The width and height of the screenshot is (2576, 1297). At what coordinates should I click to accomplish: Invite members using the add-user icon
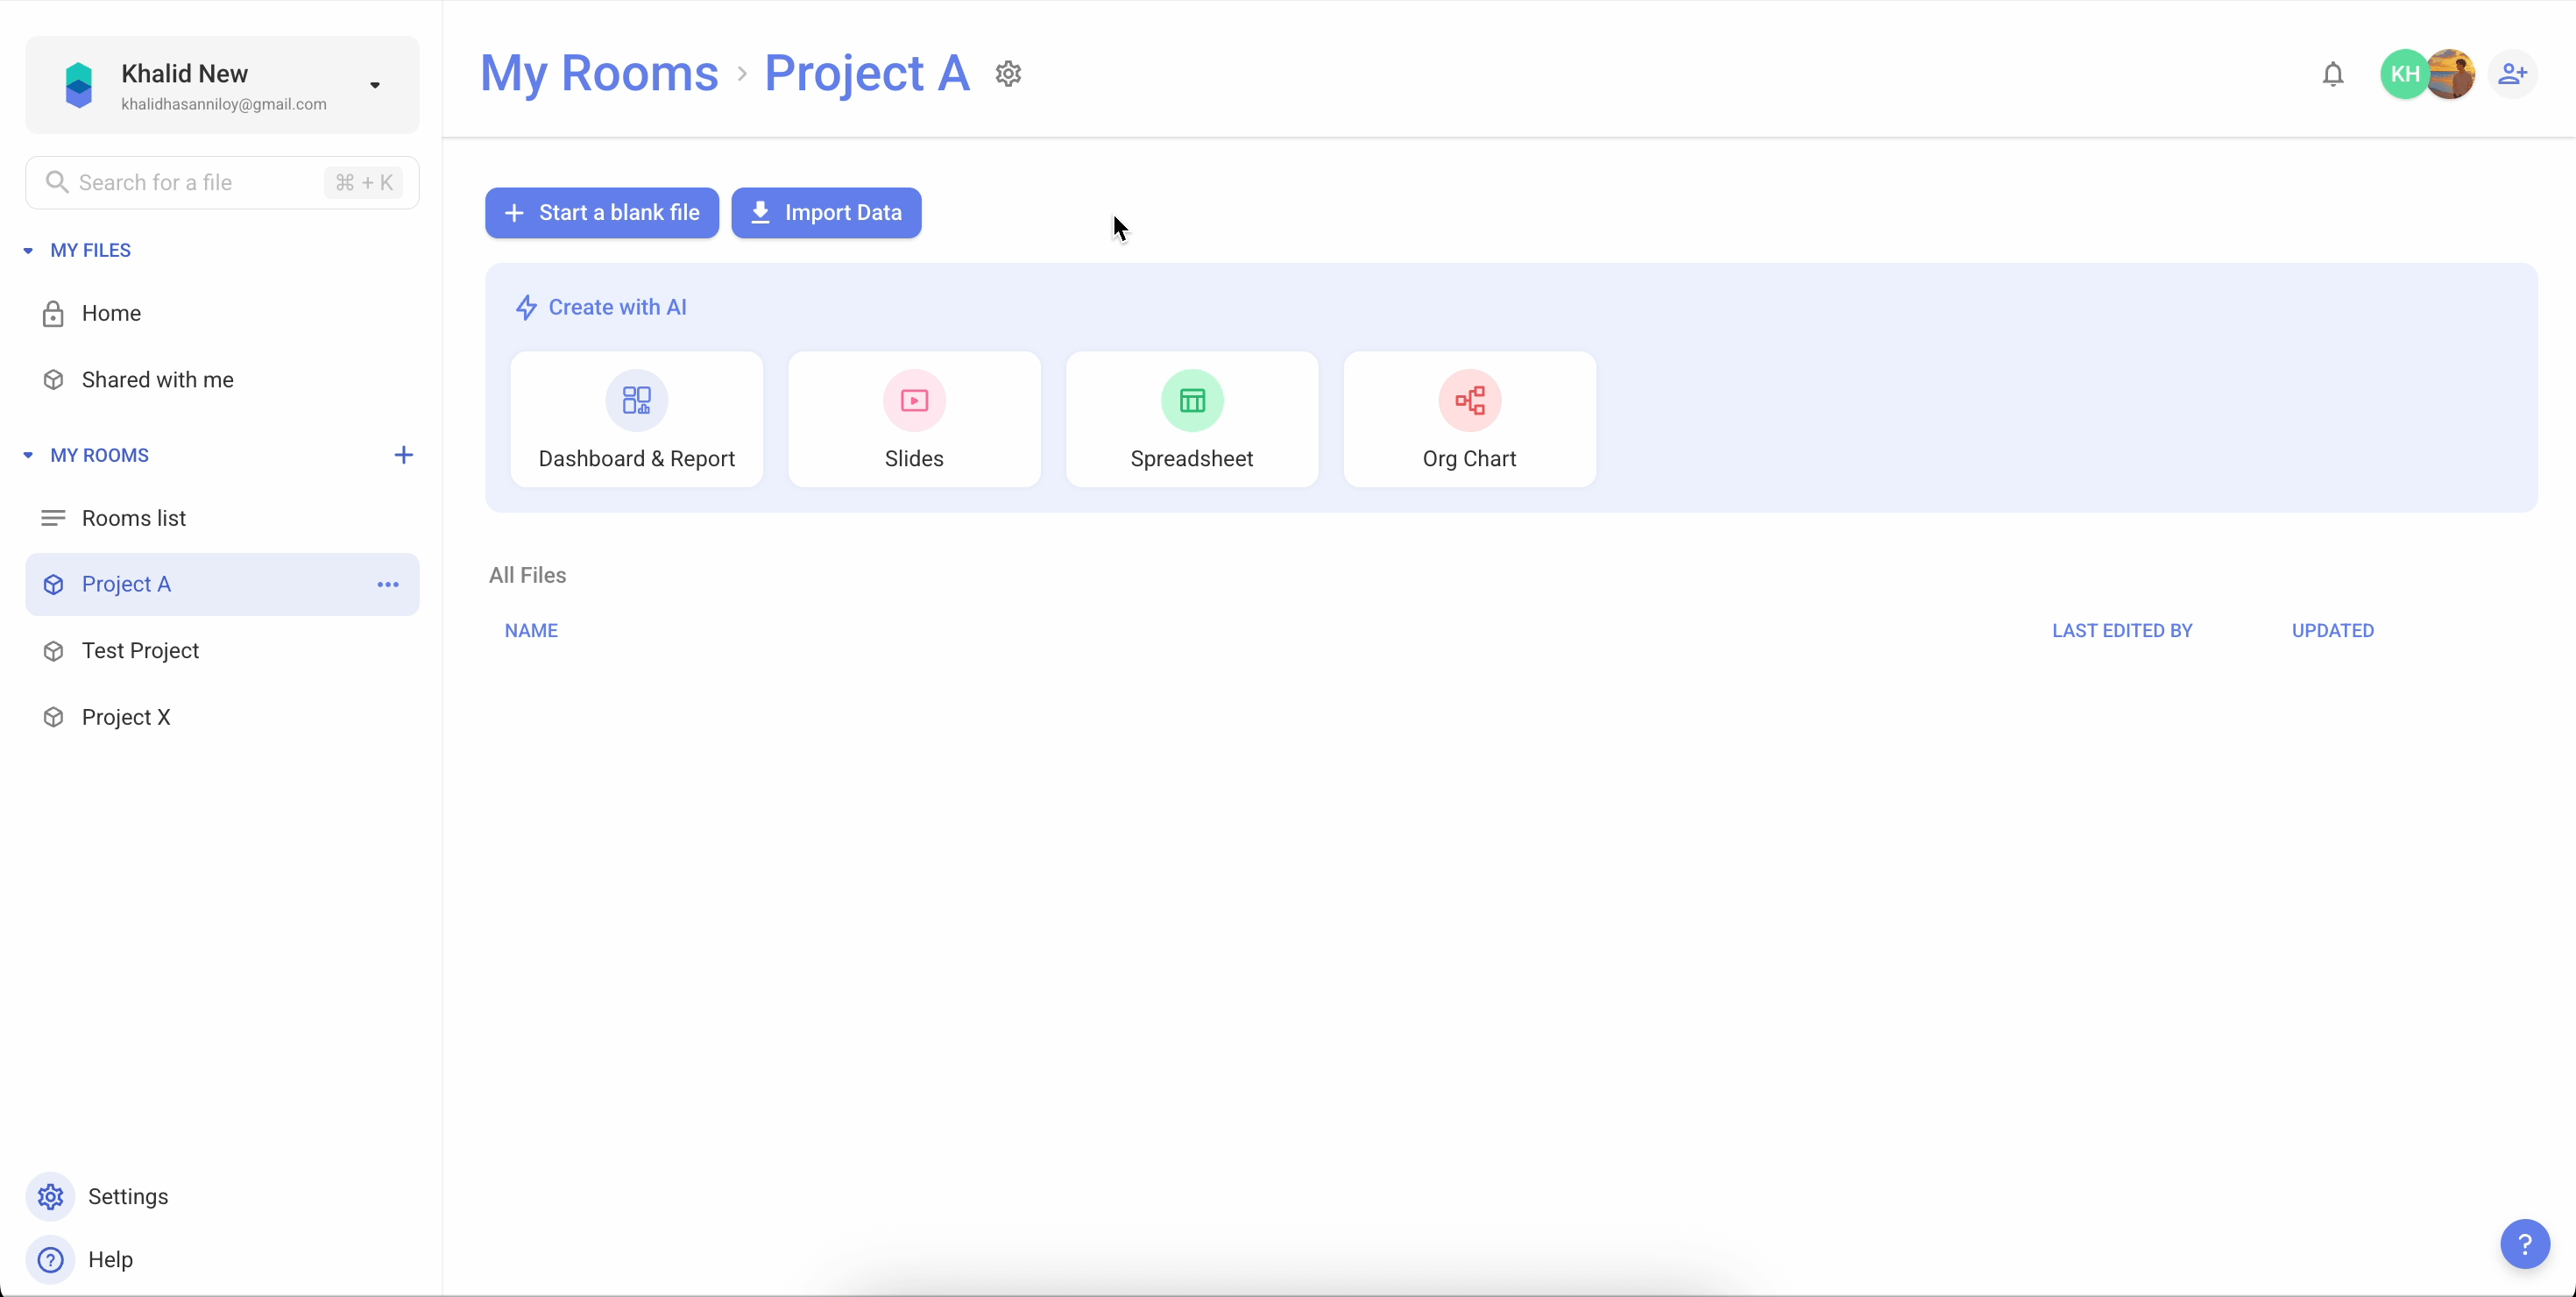coord(2514,74)
